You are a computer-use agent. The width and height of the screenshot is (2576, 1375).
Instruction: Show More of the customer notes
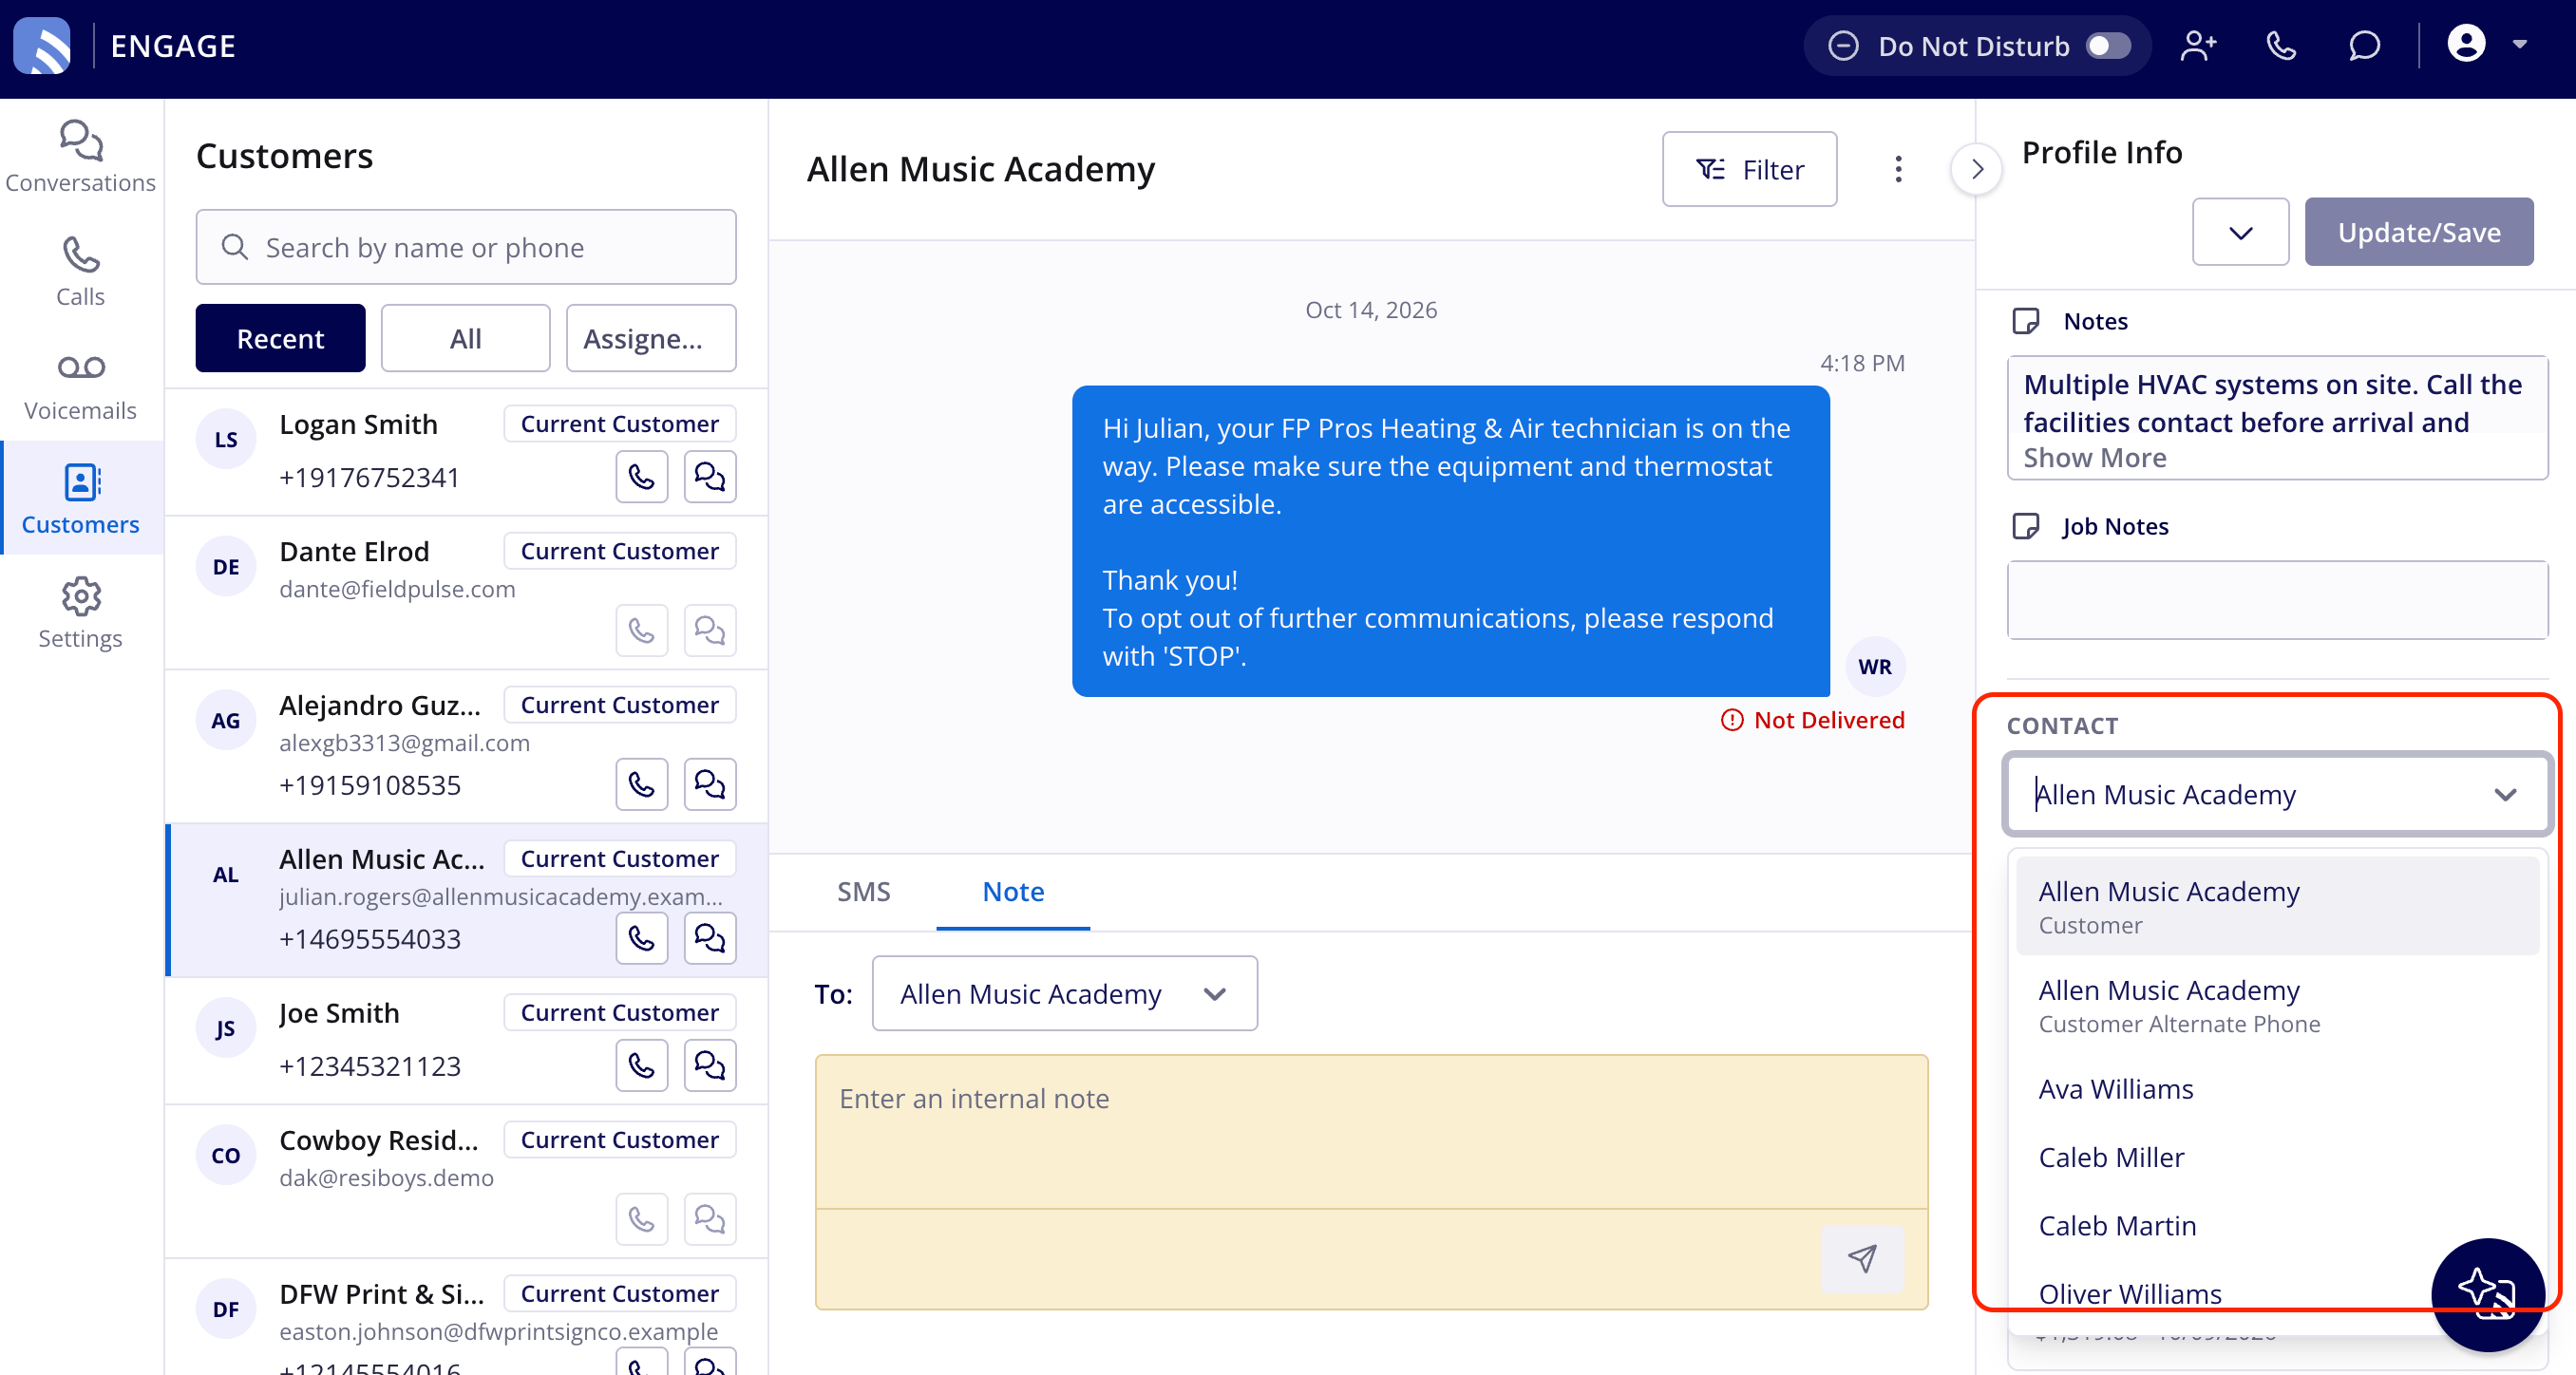pos(2094,458)
